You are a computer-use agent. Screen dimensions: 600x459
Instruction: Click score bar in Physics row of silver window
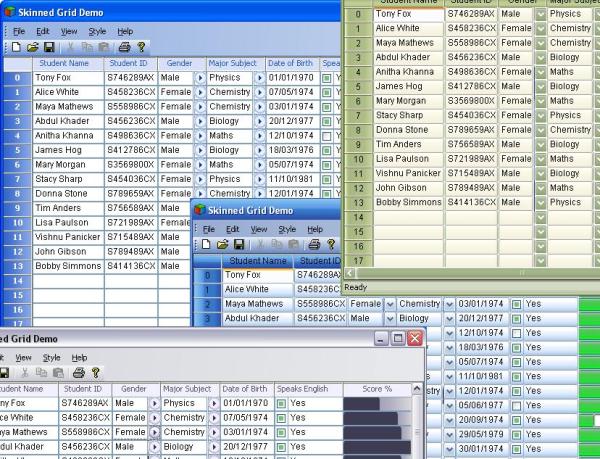tap(361, 404)
